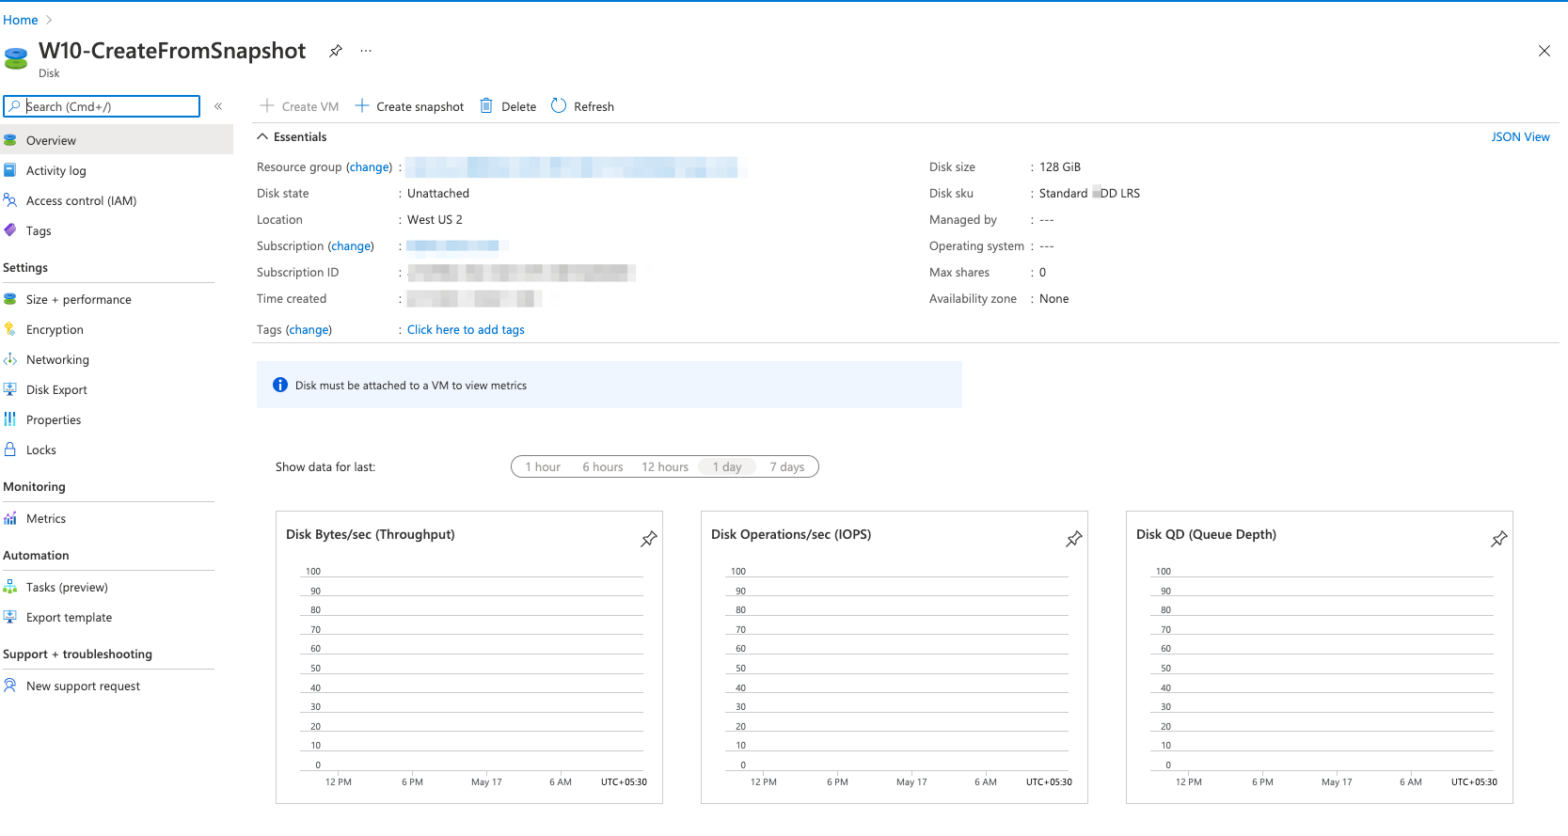Open the JSON View link
This screenshot has width=1568, height=836.
click(x=1520, y=137)
